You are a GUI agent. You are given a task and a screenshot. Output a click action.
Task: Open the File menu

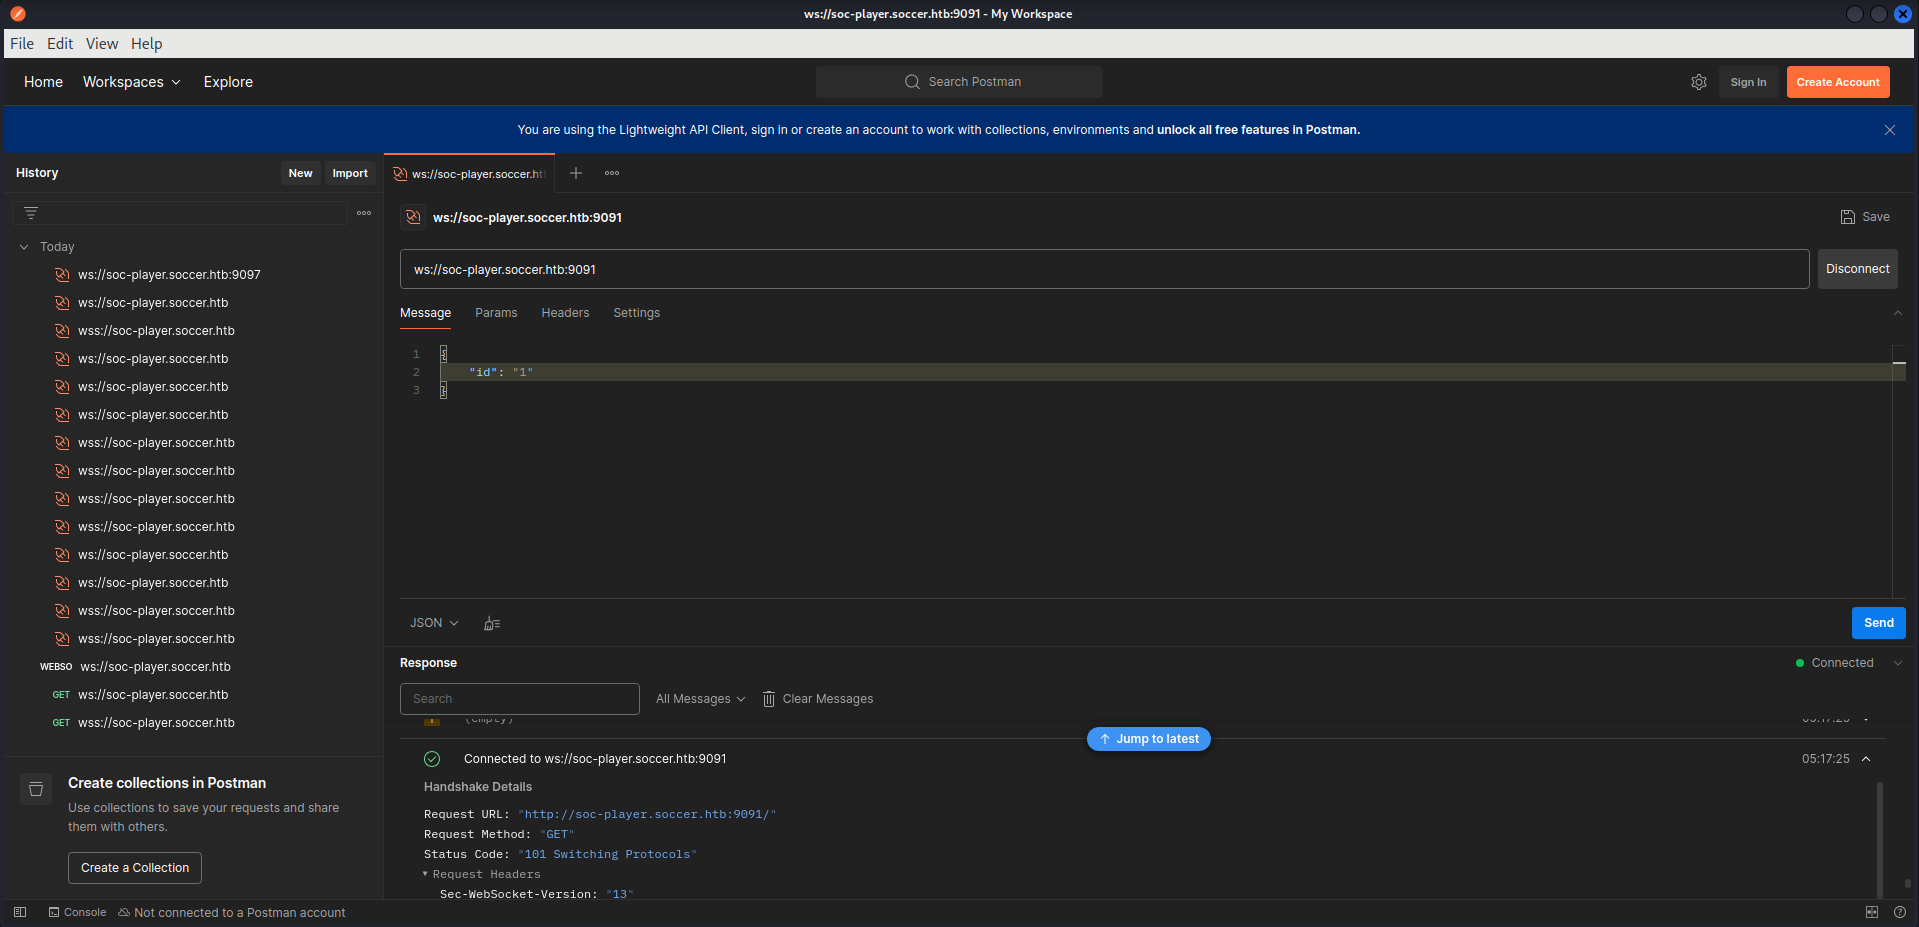(22, 44)
